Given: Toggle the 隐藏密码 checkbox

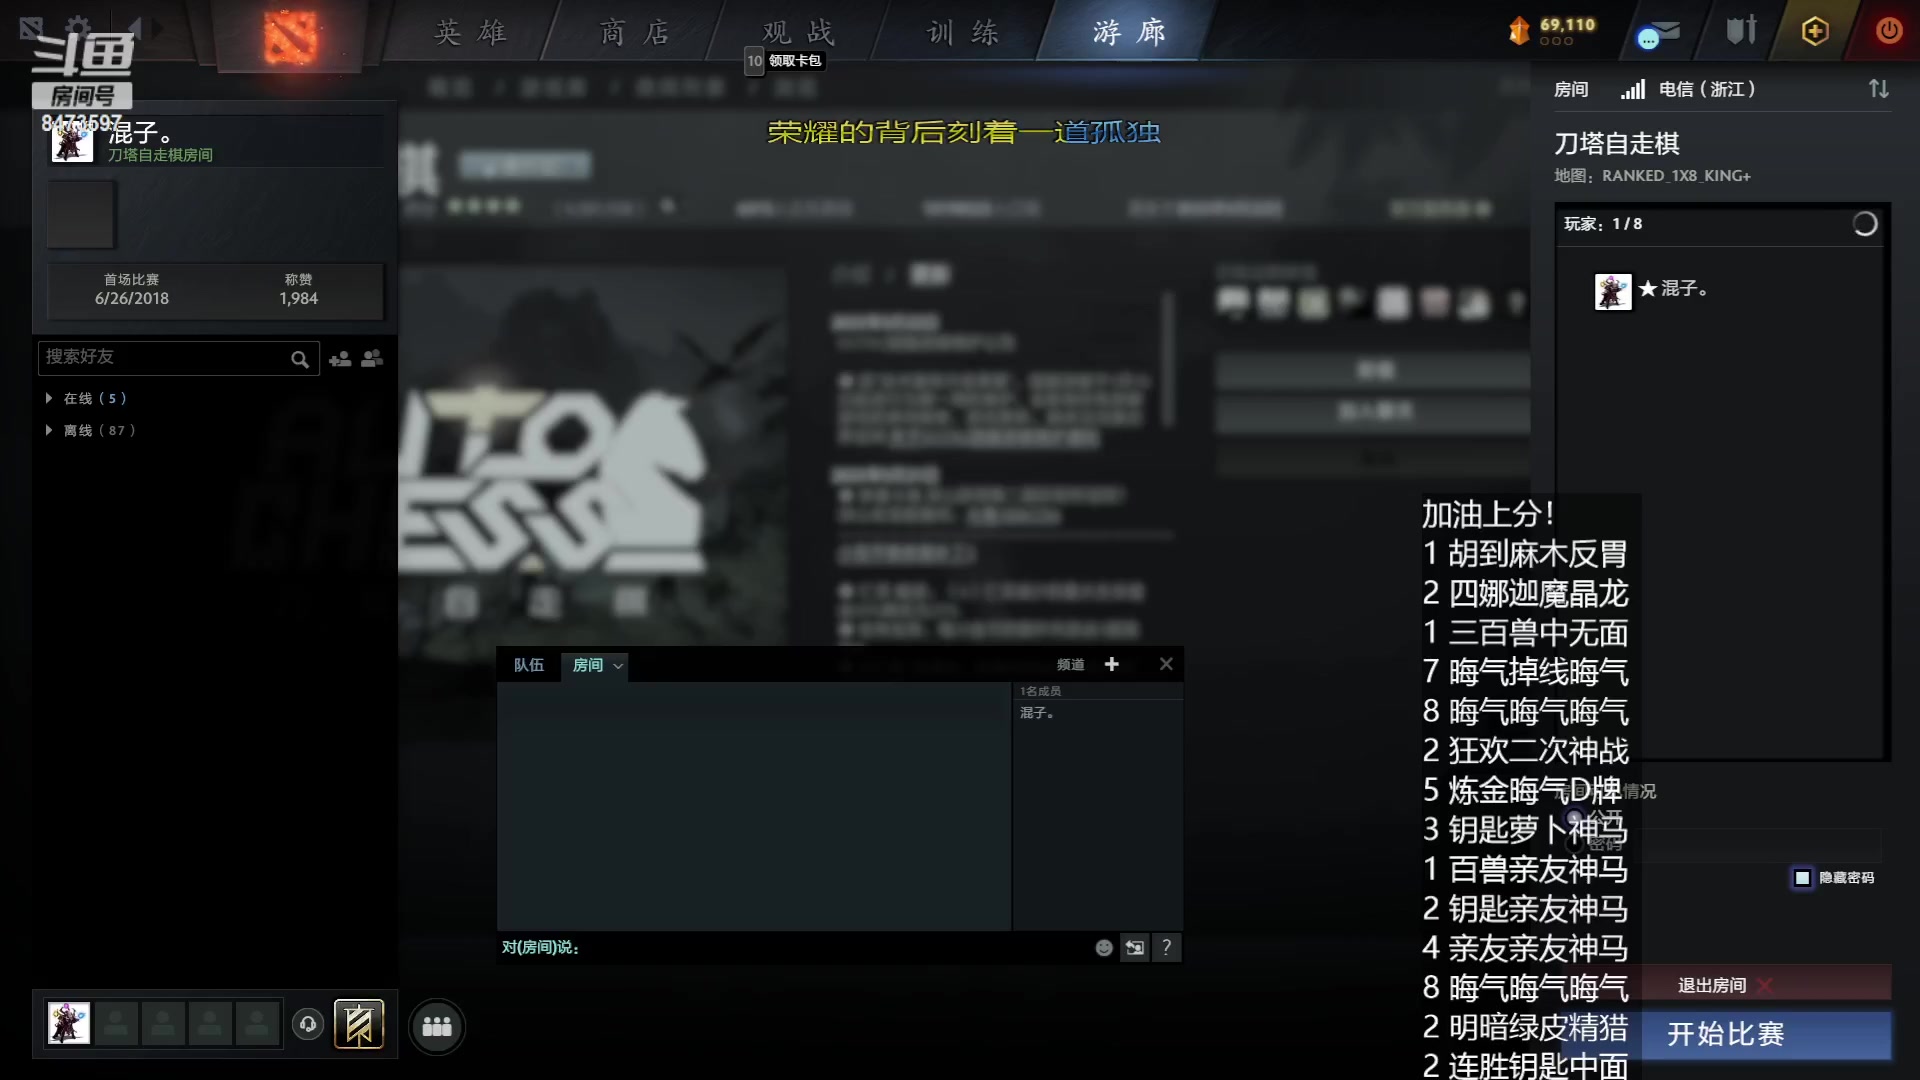Looking at the screenshot, I should pos(1802,878).
